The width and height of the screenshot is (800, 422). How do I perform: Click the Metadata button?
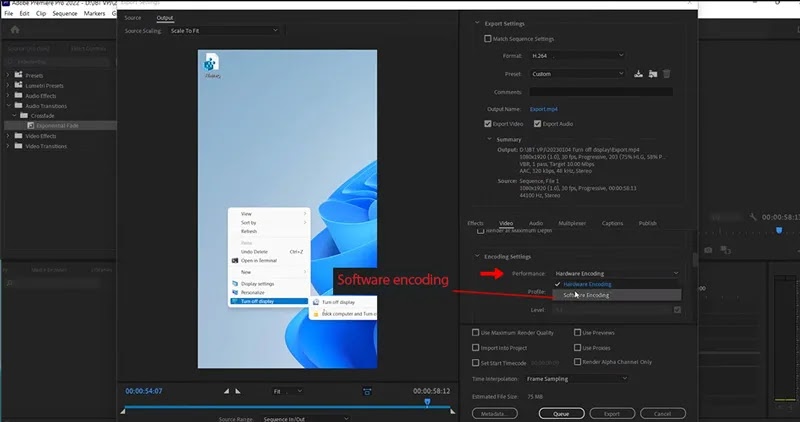(494, 413)
